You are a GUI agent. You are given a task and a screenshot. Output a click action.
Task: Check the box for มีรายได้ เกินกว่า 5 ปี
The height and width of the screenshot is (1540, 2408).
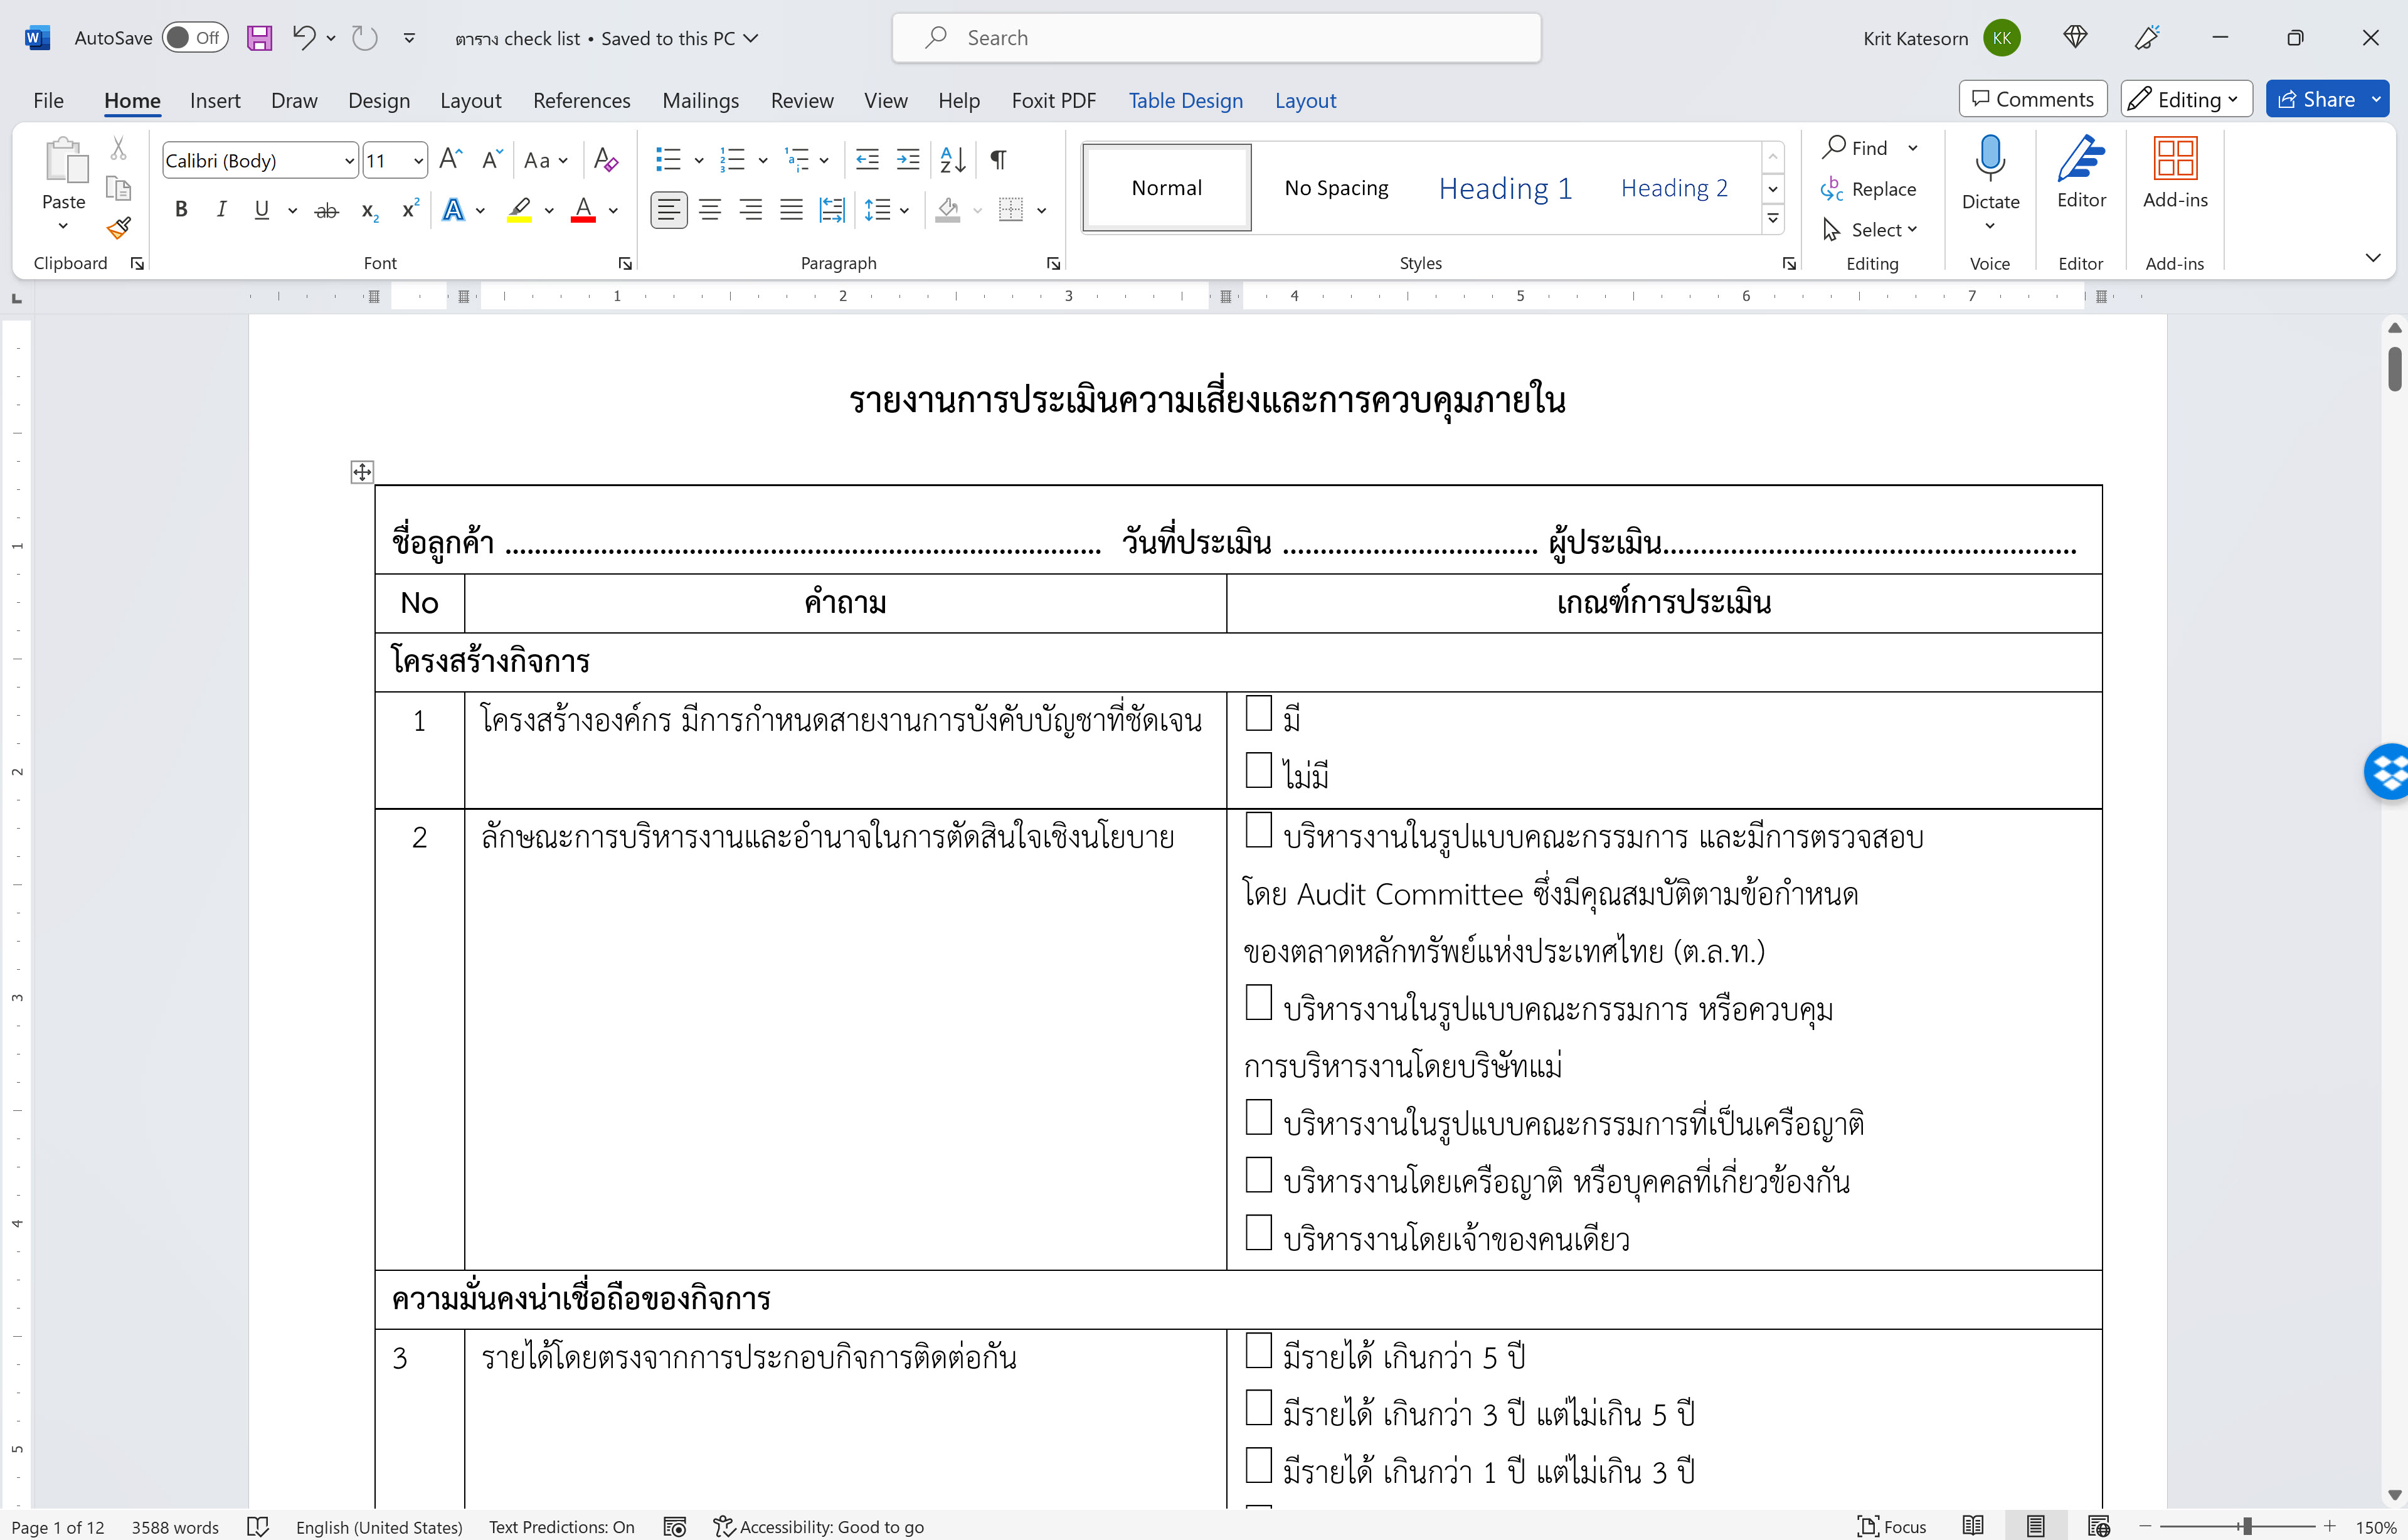(1258, 1350)
